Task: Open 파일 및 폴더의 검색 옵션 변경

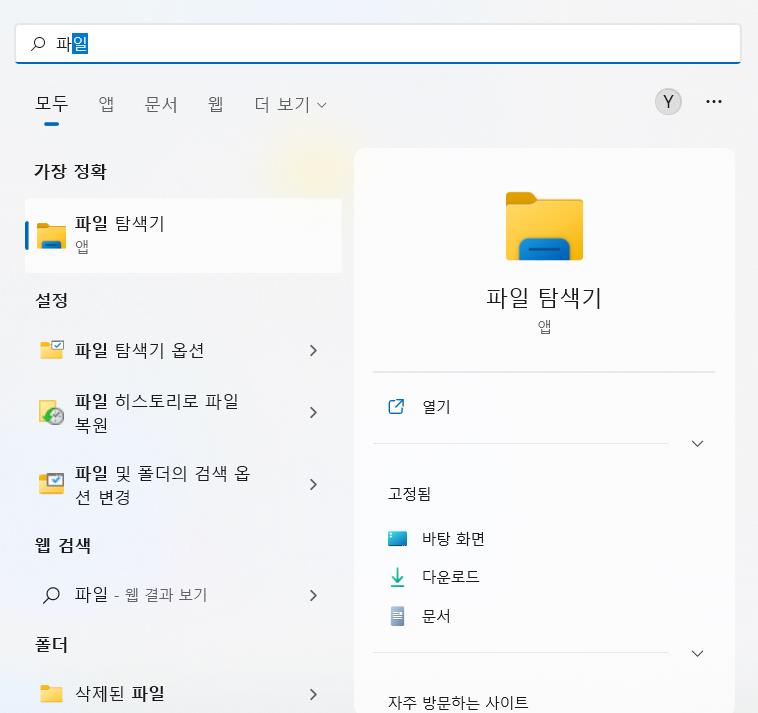Action: [184, 484]
